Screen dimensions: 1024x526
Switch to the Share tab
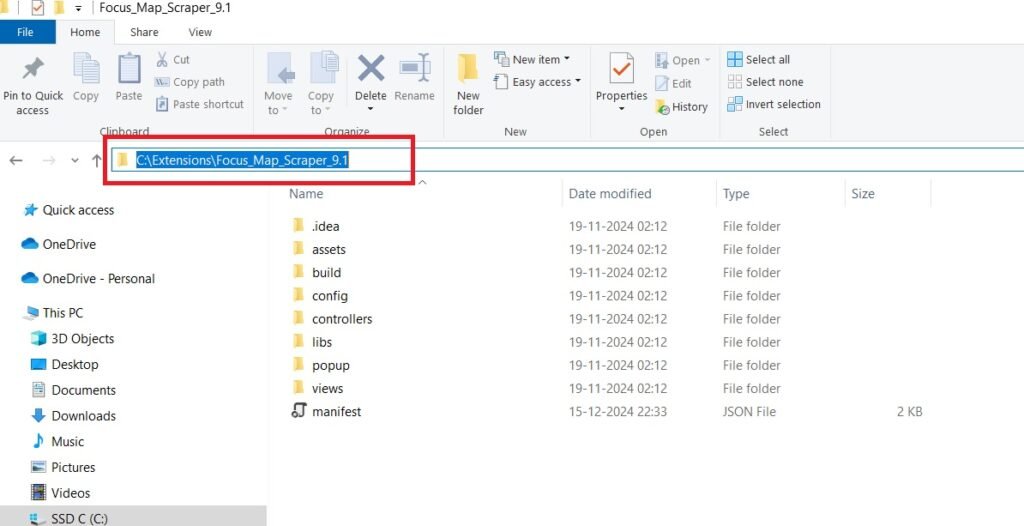[144, 32]
